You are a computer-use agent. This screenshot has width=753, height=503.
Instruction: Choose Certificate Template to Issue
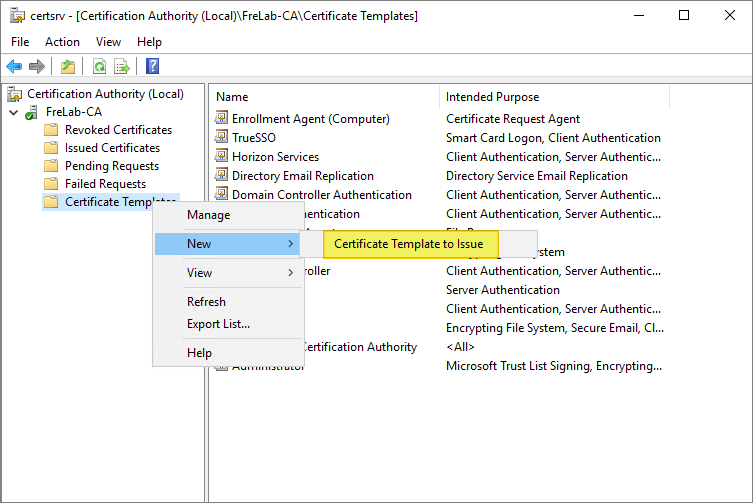(x=408, y=244)
